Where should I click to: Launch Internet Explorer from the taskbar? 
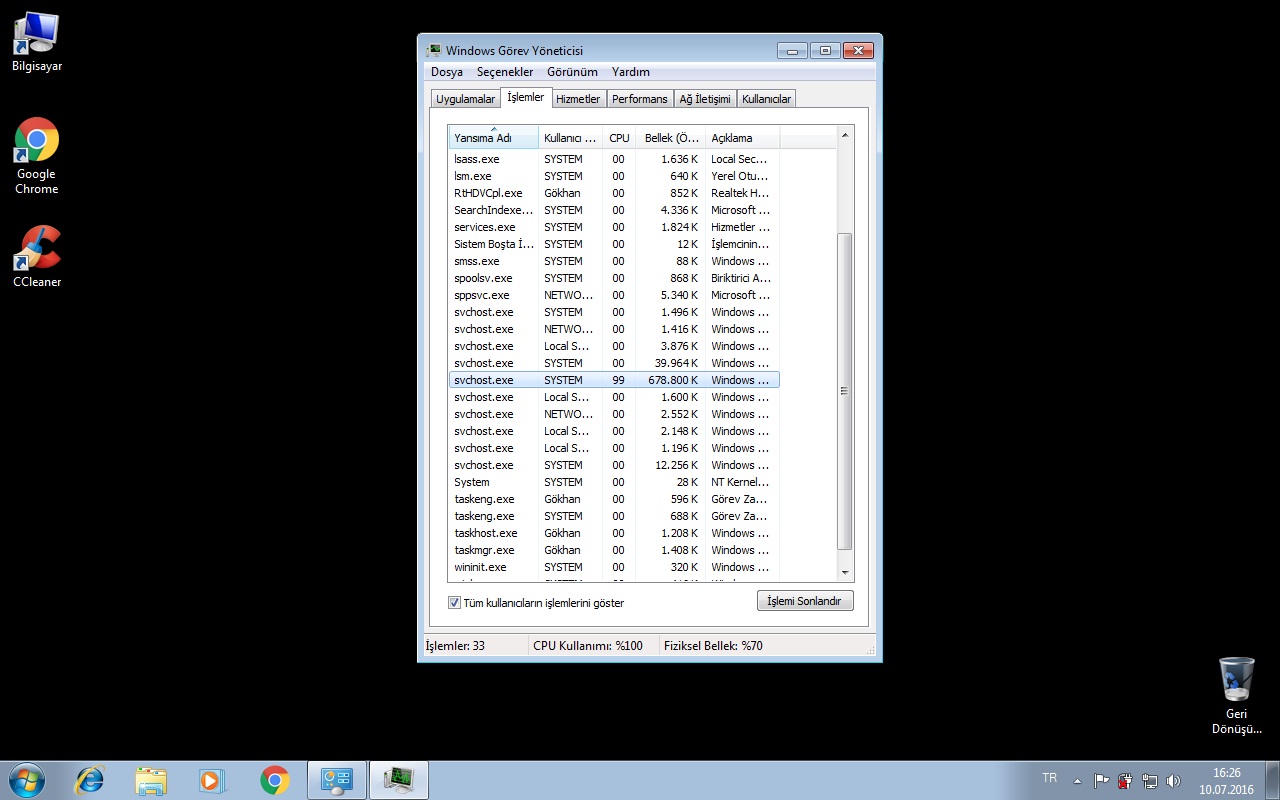(90, 780)
